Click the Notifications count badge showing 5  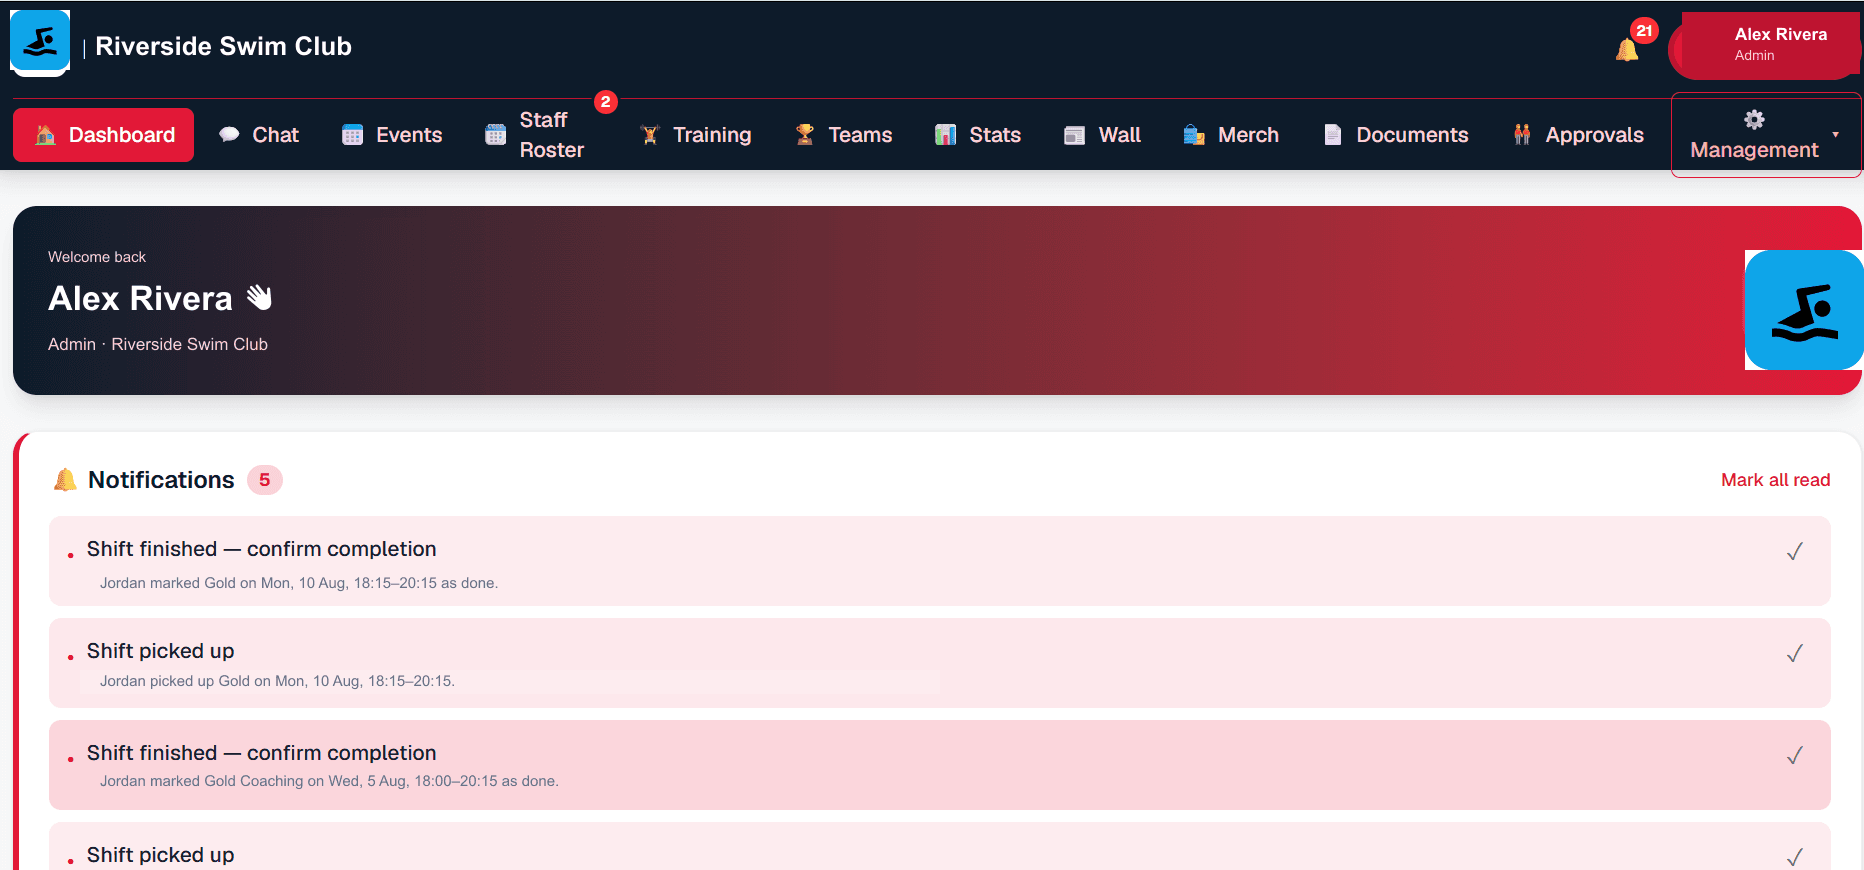click(x=265, y=480)
